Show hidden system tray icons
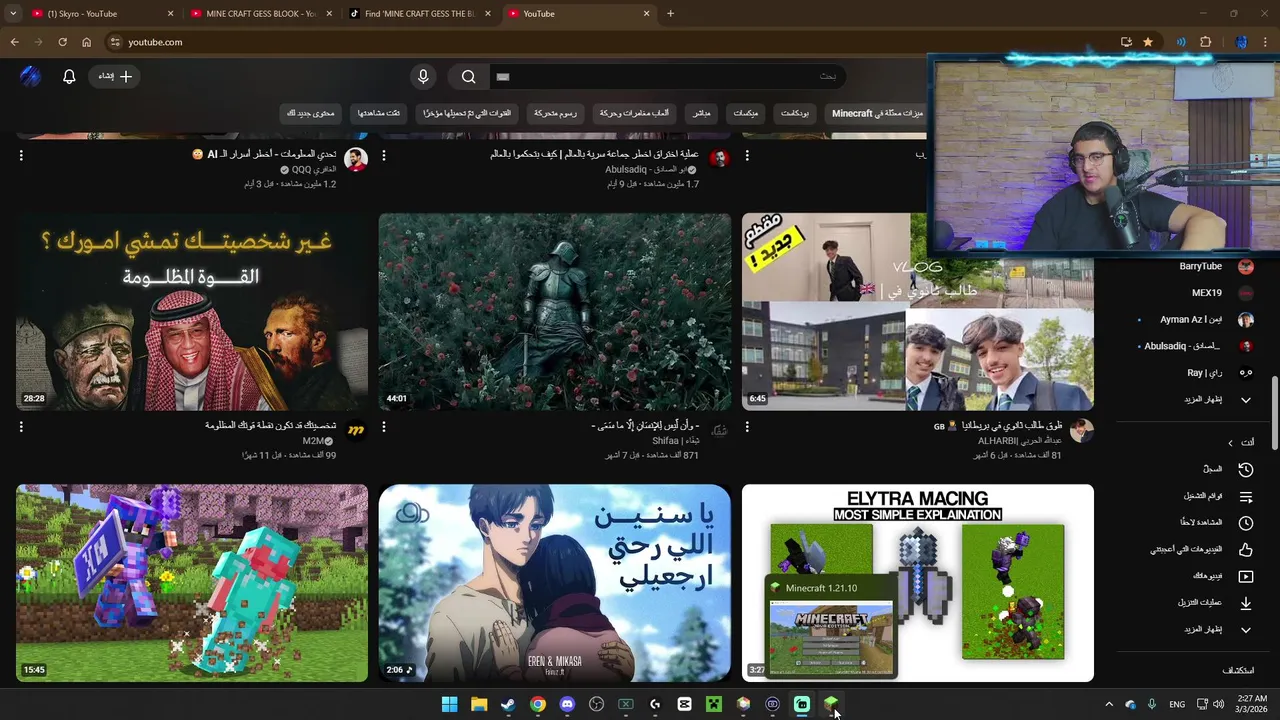The width and height of the screenshot is (1280, 720). click(1108, 704)
